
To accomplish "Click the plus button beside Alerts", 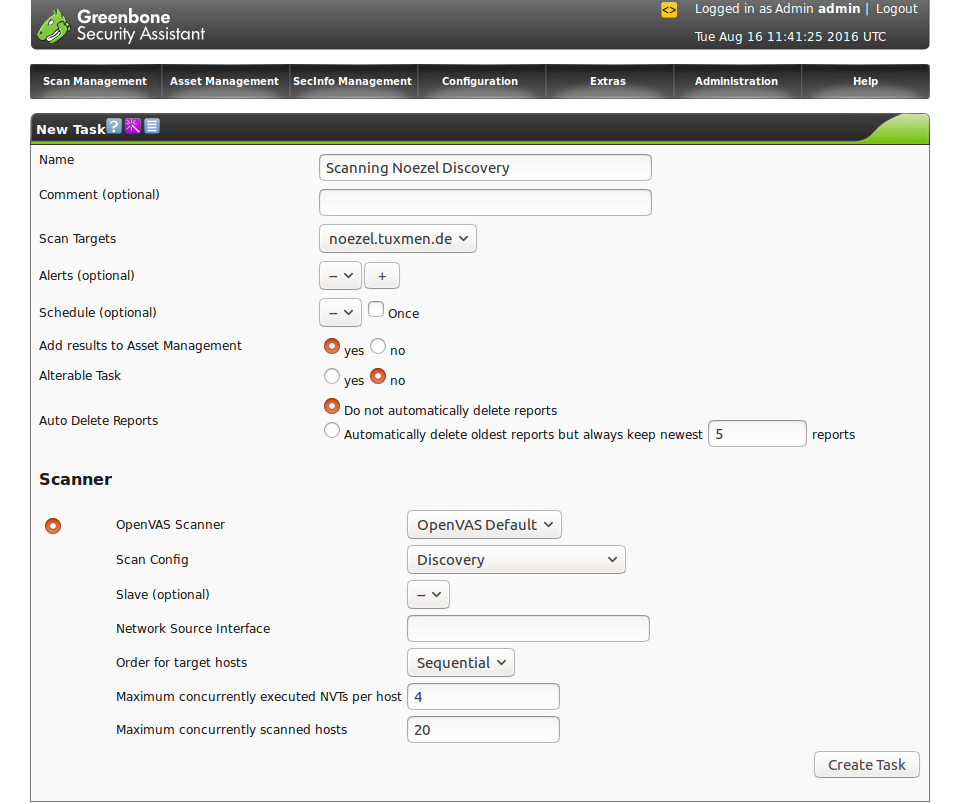I will 381,276.
